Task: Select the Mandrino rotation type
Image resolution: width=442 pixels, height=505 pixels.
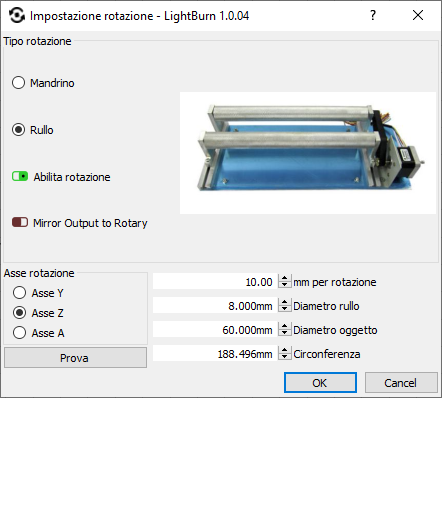Action: pyautogui.click(x=18, y=83)
